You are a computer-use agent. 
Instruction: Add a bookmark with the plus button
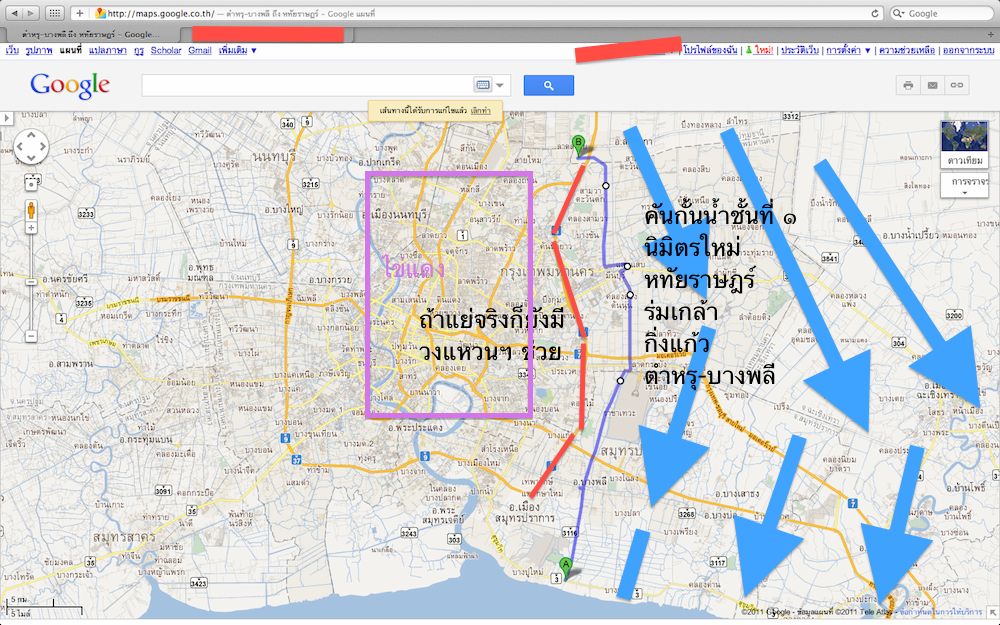(80, 13)
